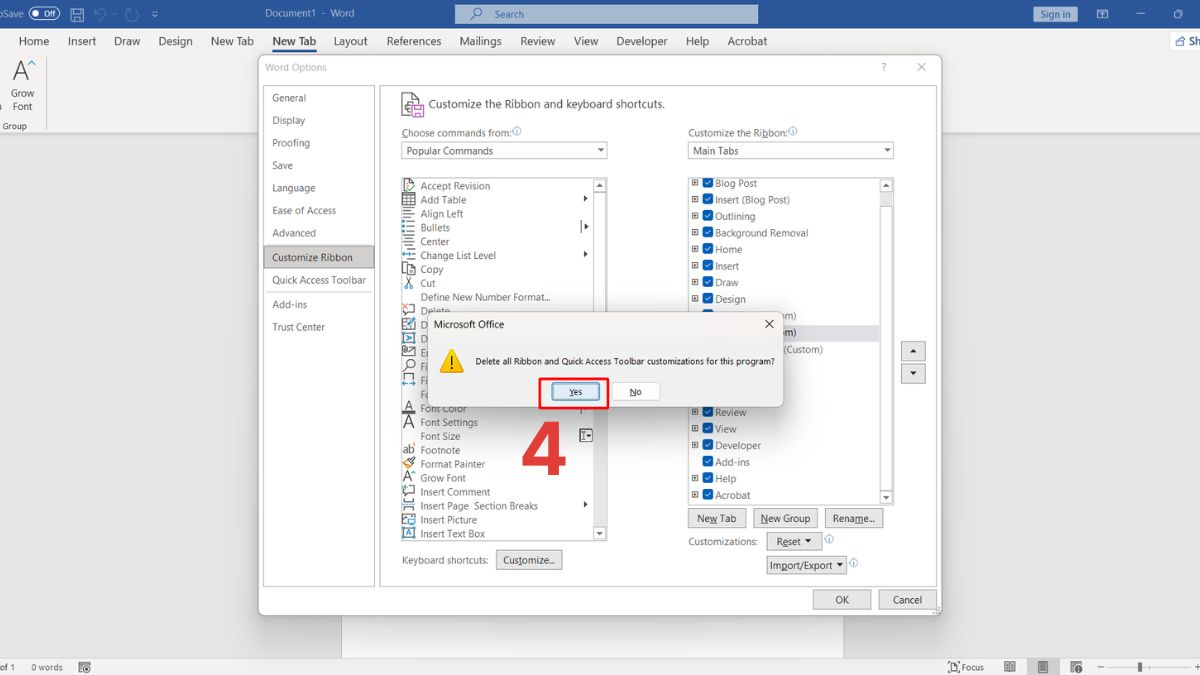The image size is (1200, 675).
Task: Close the Microsoft Office warning dialog
Action: (x=769, y=324)
